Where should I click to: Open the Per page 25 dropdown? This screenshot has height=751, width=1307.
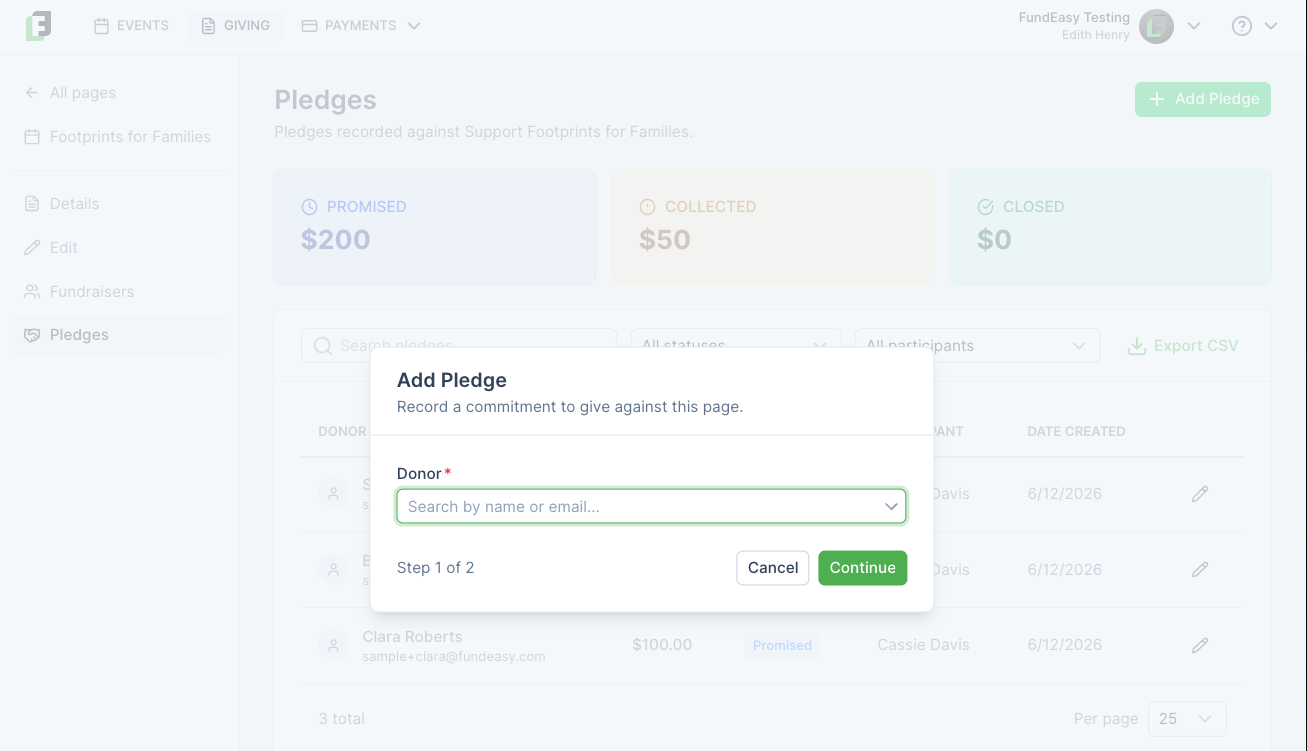[x=1187, y=719]
